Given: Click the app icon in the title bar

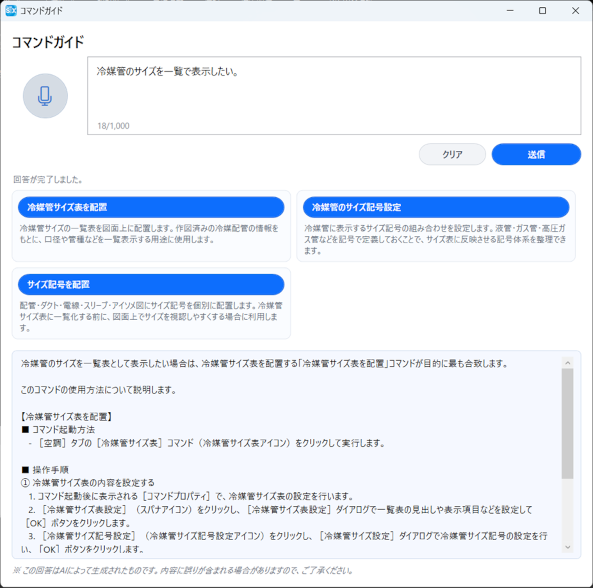Looking at the screenshot, I should [11, 11].
